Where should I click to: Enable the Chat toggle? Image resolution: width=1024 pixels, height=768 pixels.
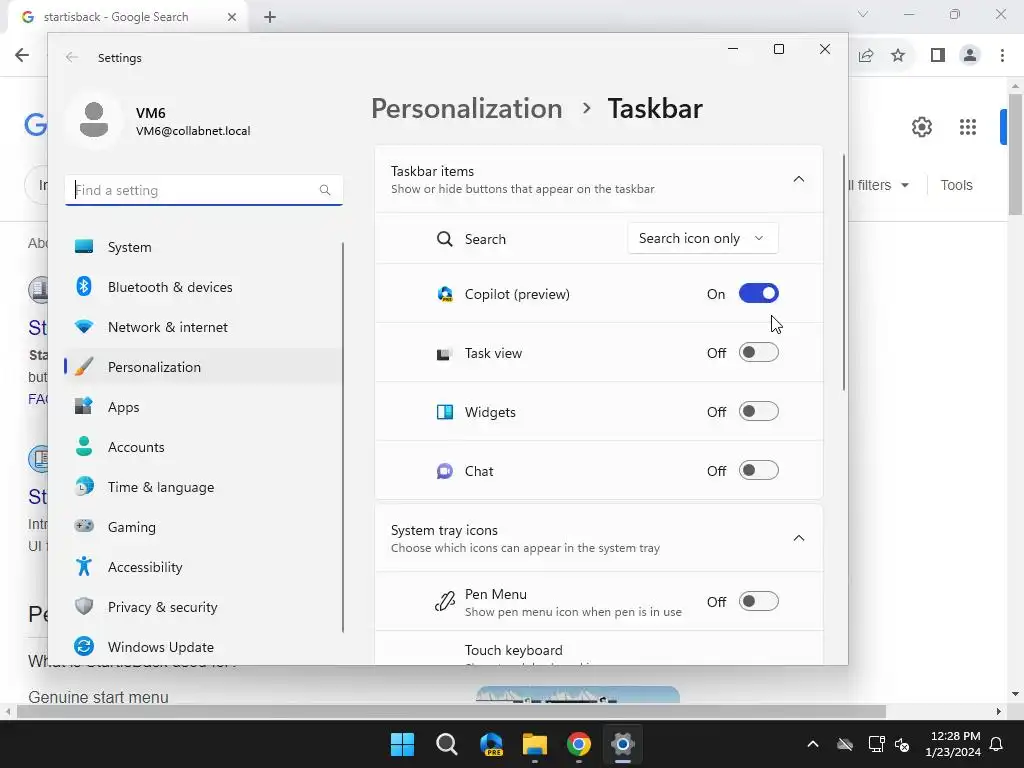pyautogui.click(x=758, y=470)
